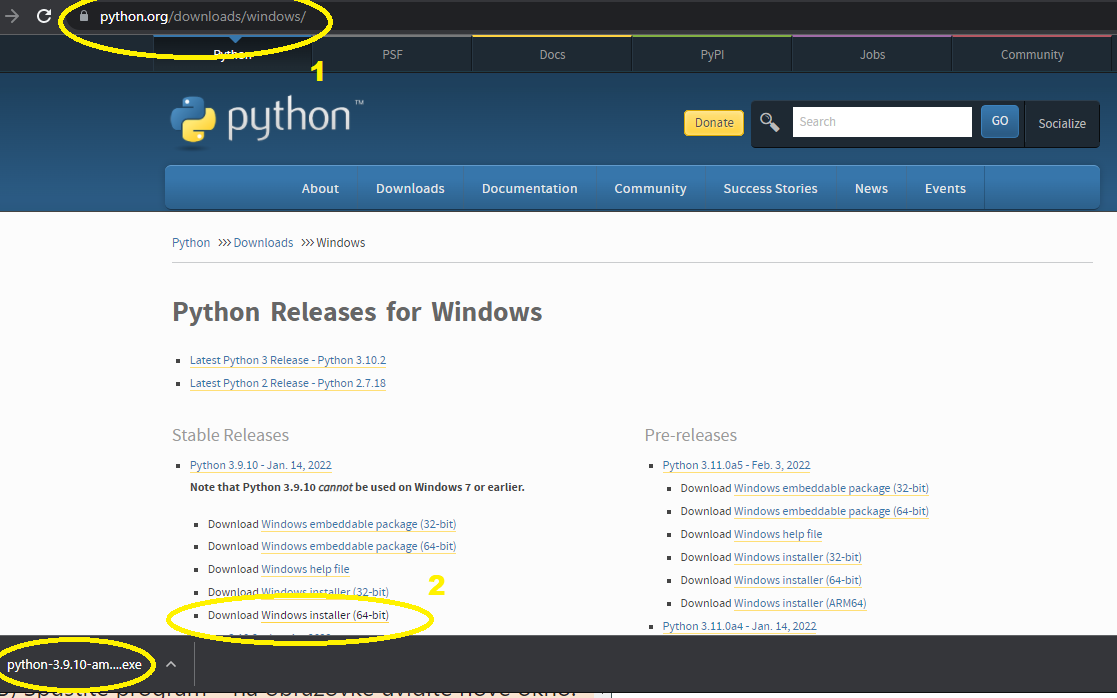Open Python 3.11.0a4 - Jan. 14, 2022 link
The width and height of the screenshot is (1117, 698).
[x=739, y=626]
